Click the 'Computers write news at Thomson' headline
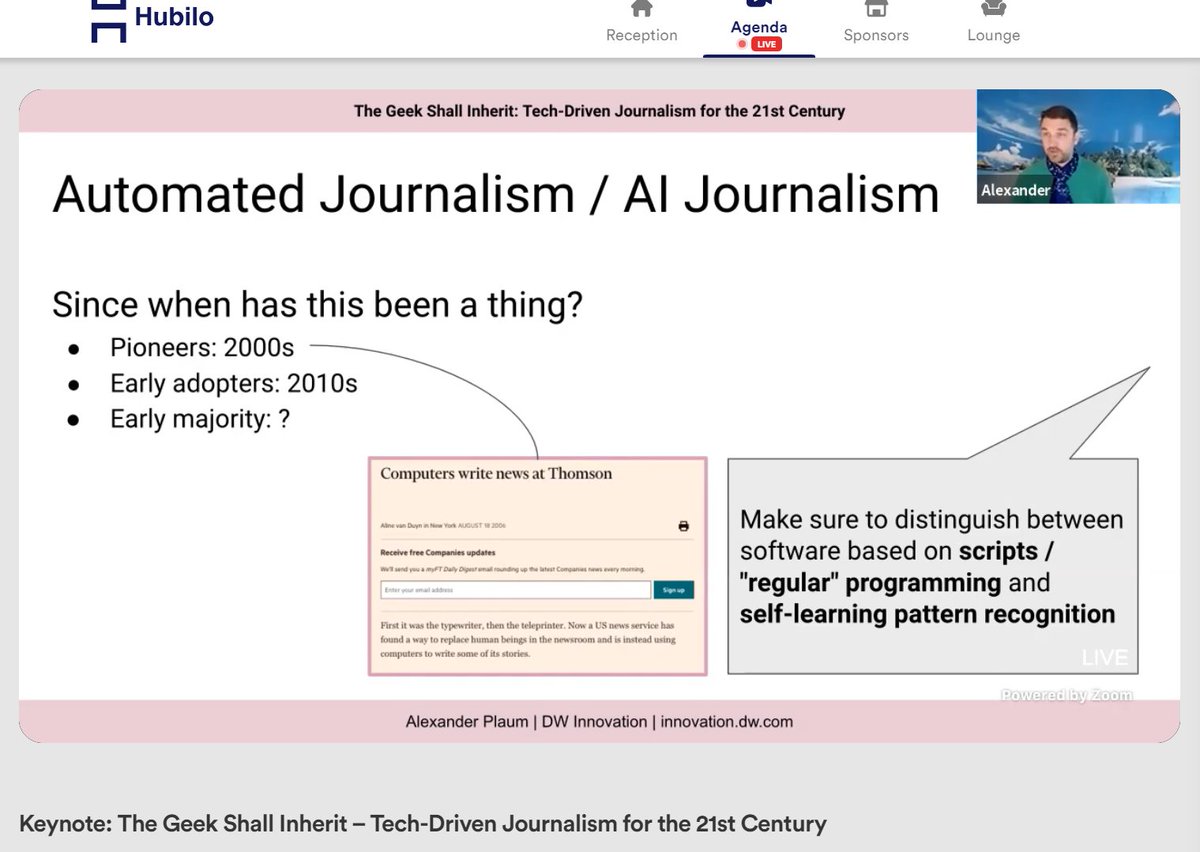The image size is (1200, 852). [x=496, y=474]
